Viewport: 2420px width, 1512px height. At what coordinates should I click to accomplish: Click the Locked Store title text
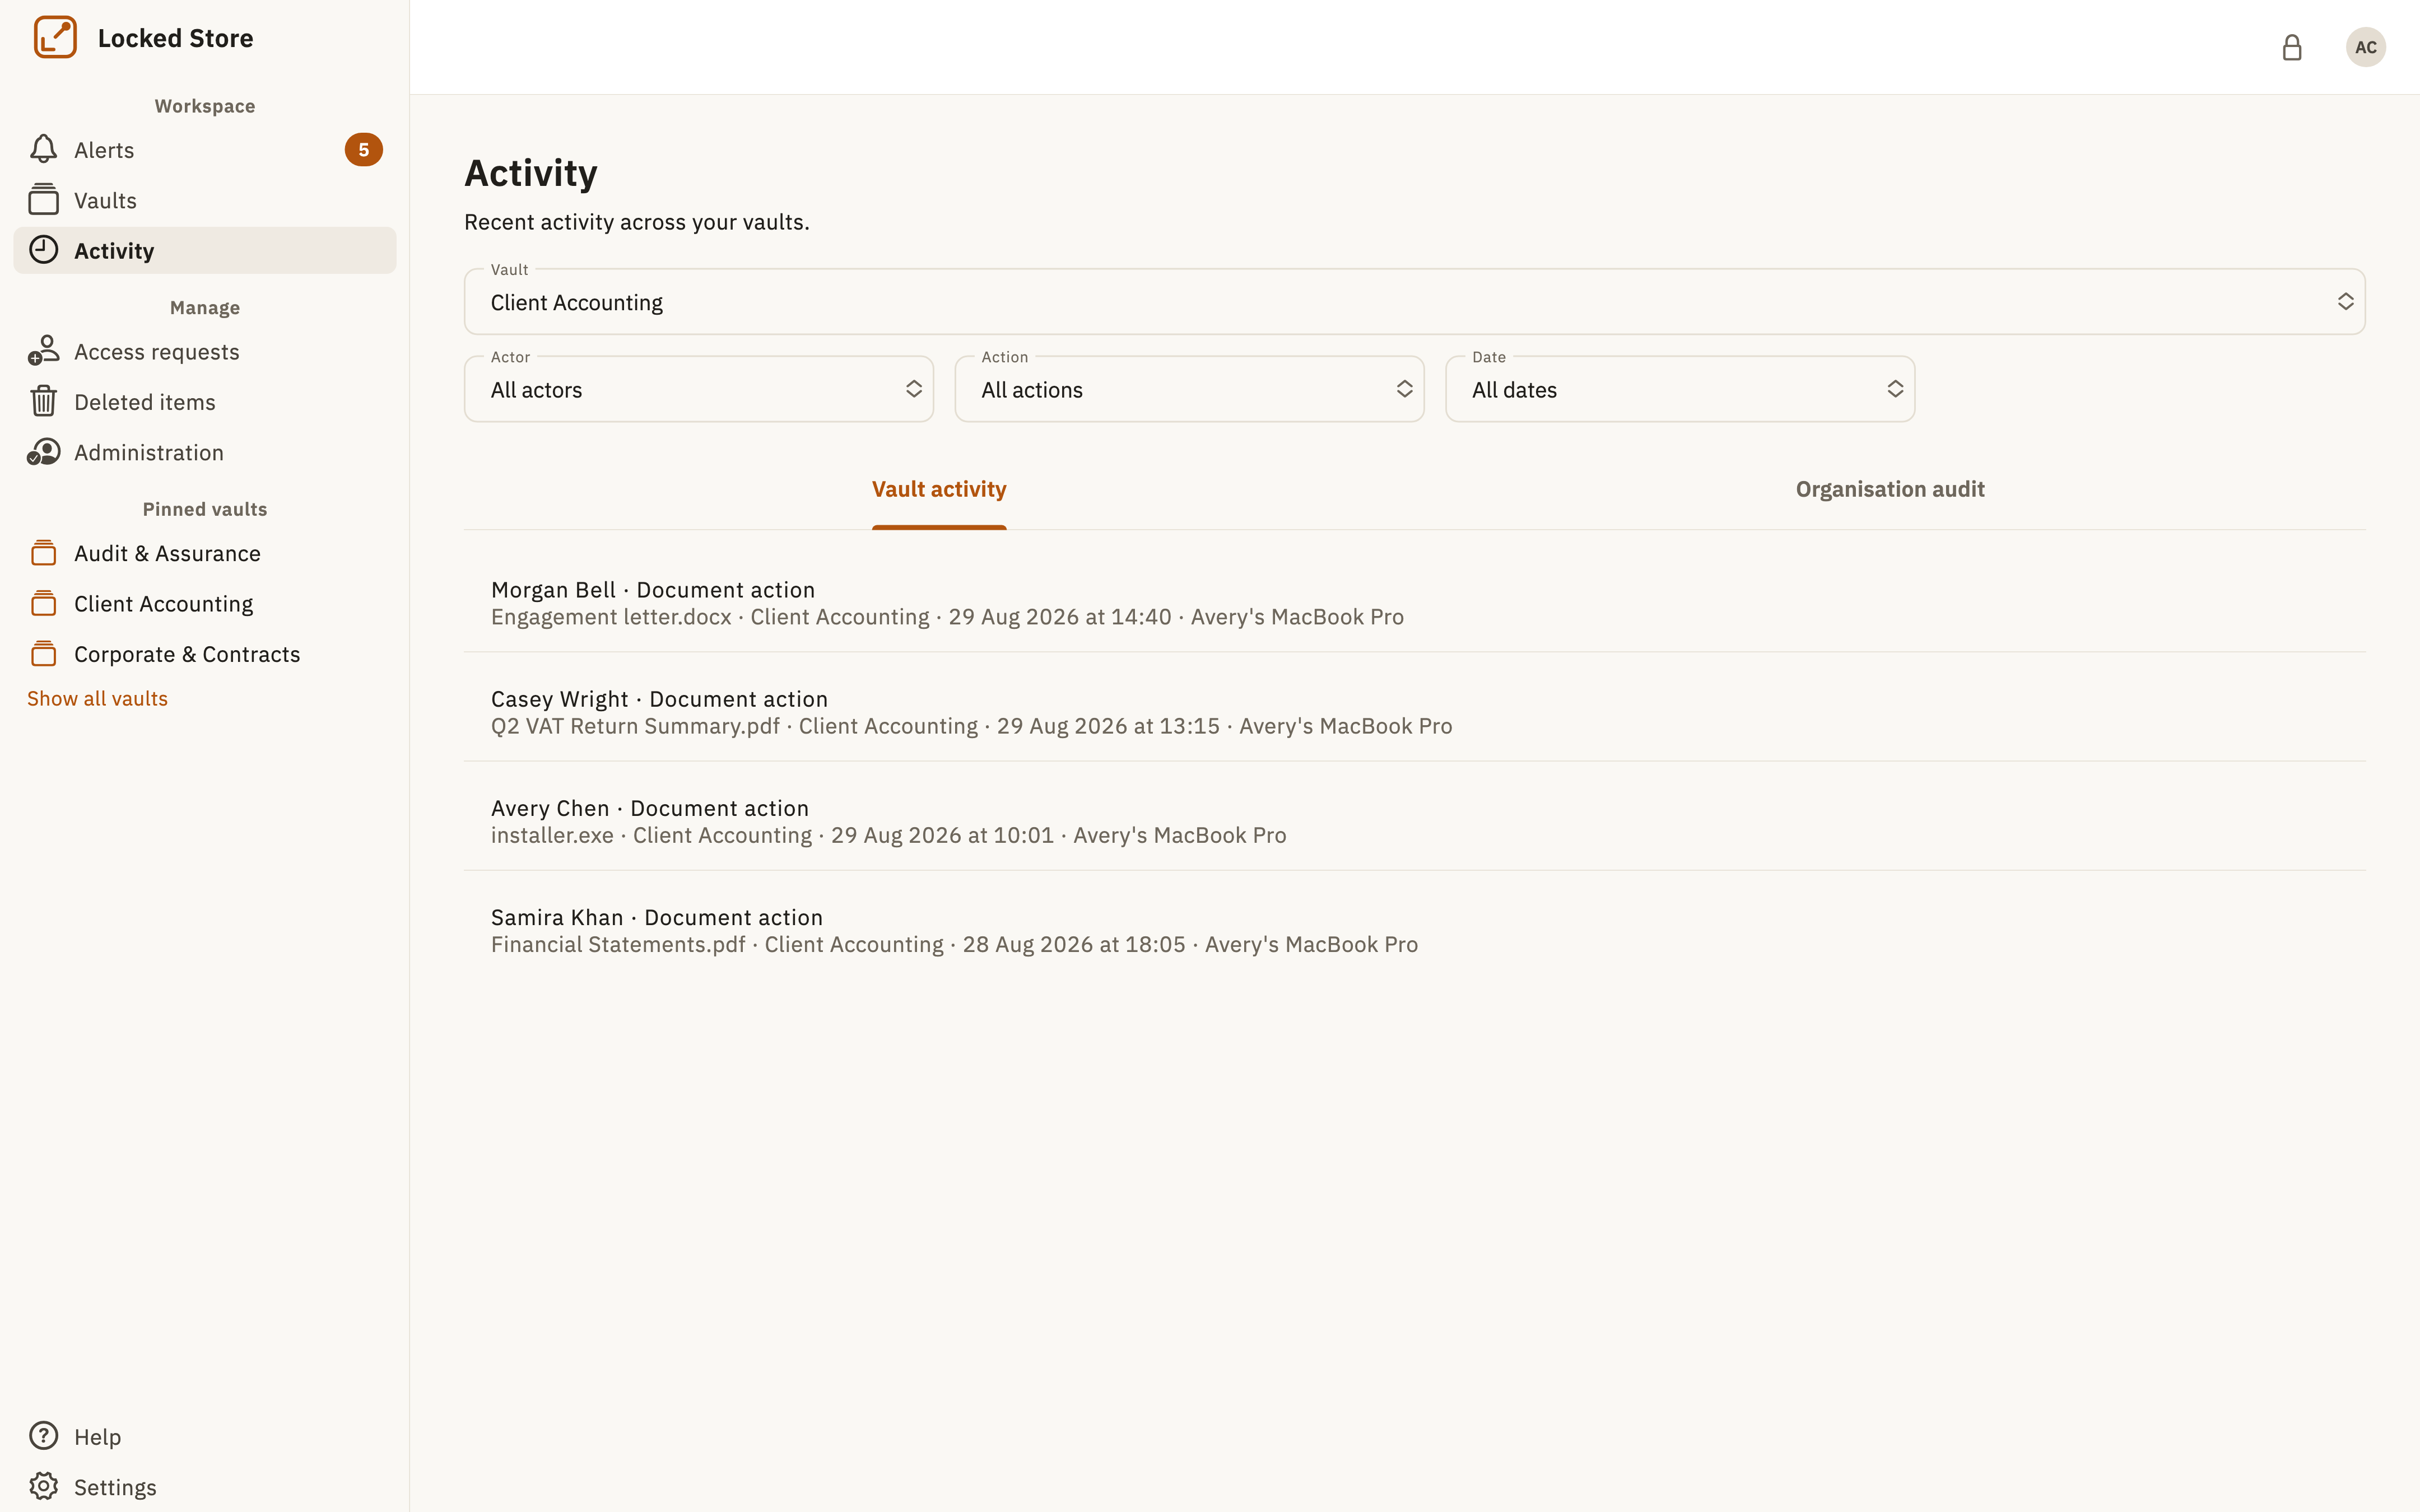point(175,38)
